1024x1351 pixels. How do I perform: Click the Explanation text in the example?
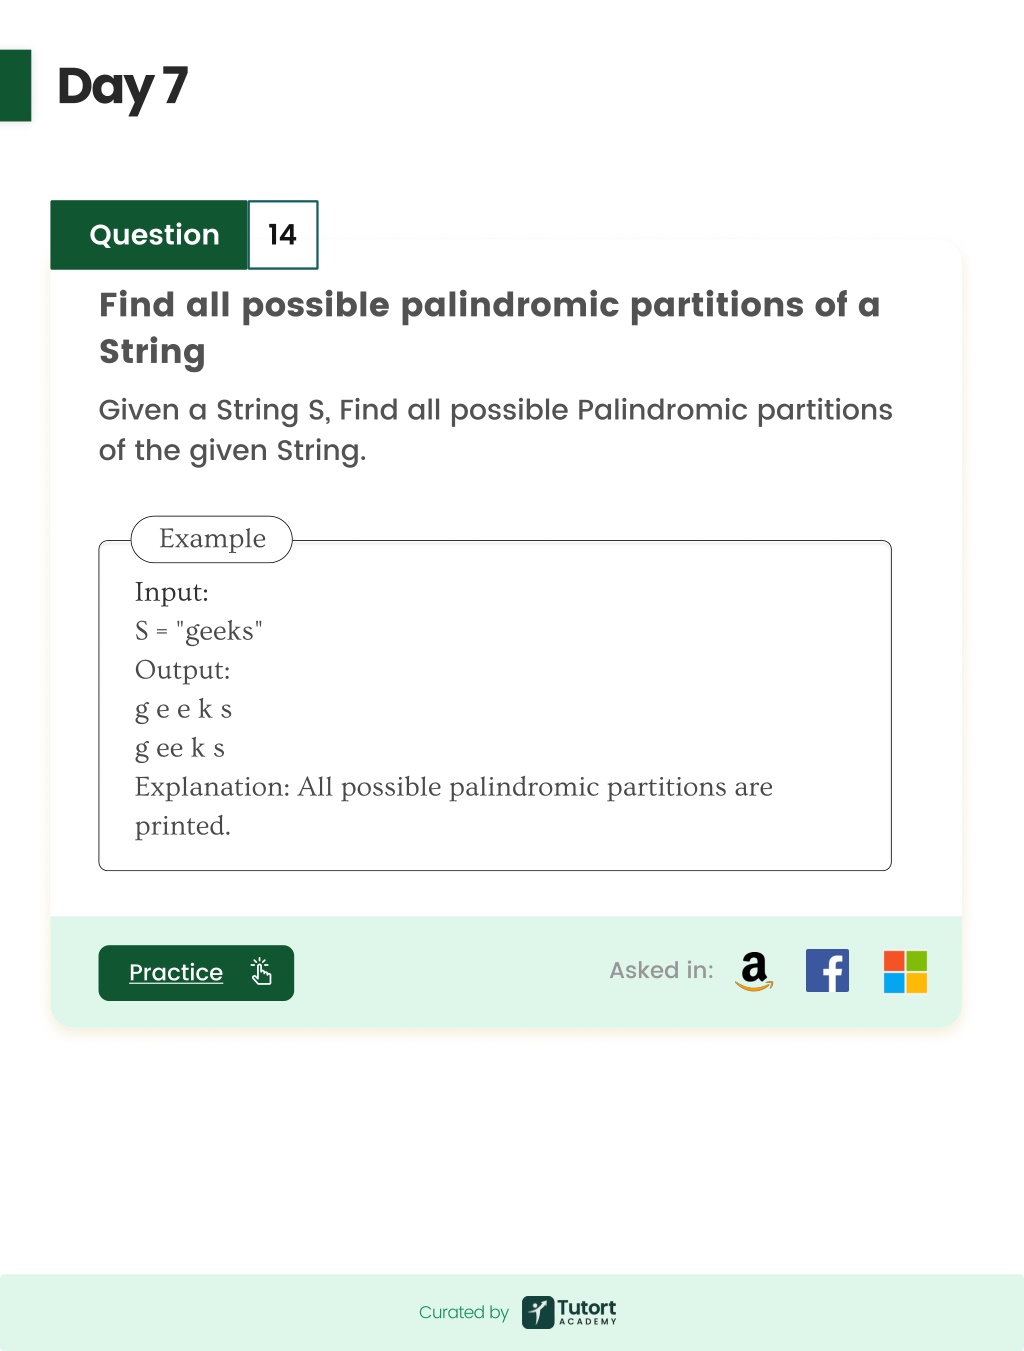click(454, 806)
